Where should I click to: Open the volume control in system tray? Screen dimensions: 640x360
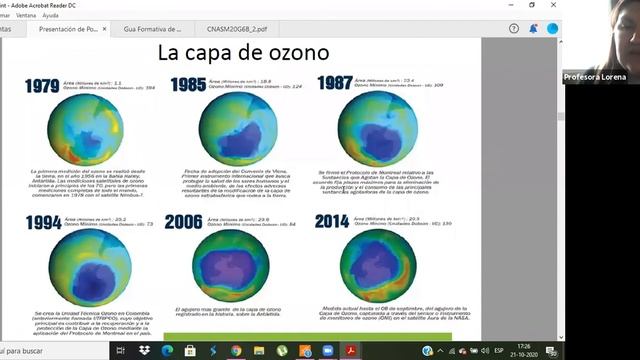pos(485,351)
